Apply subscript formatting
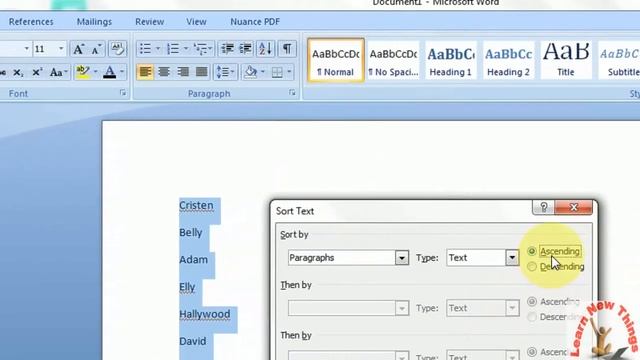This screenshot has height=360, width=640. coord(18,73)
